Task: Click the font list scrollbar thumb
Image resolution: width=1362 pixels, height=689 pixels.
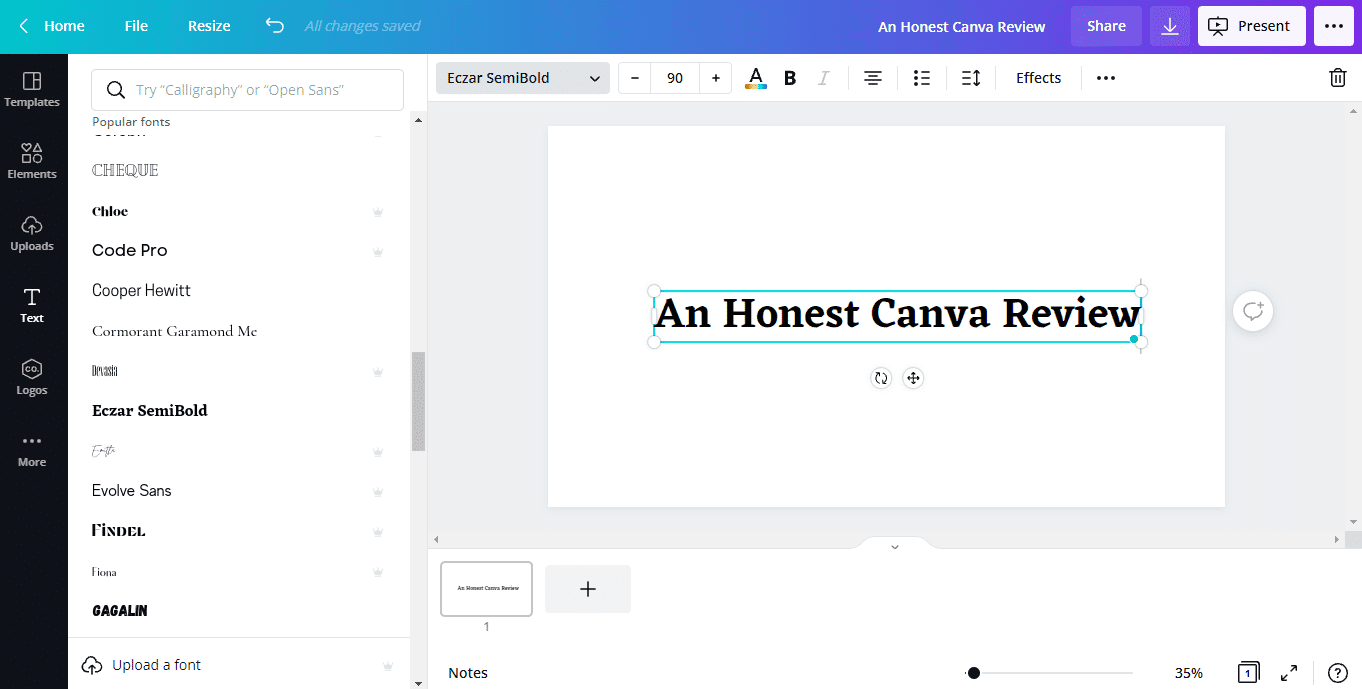Action: (418, 401)
